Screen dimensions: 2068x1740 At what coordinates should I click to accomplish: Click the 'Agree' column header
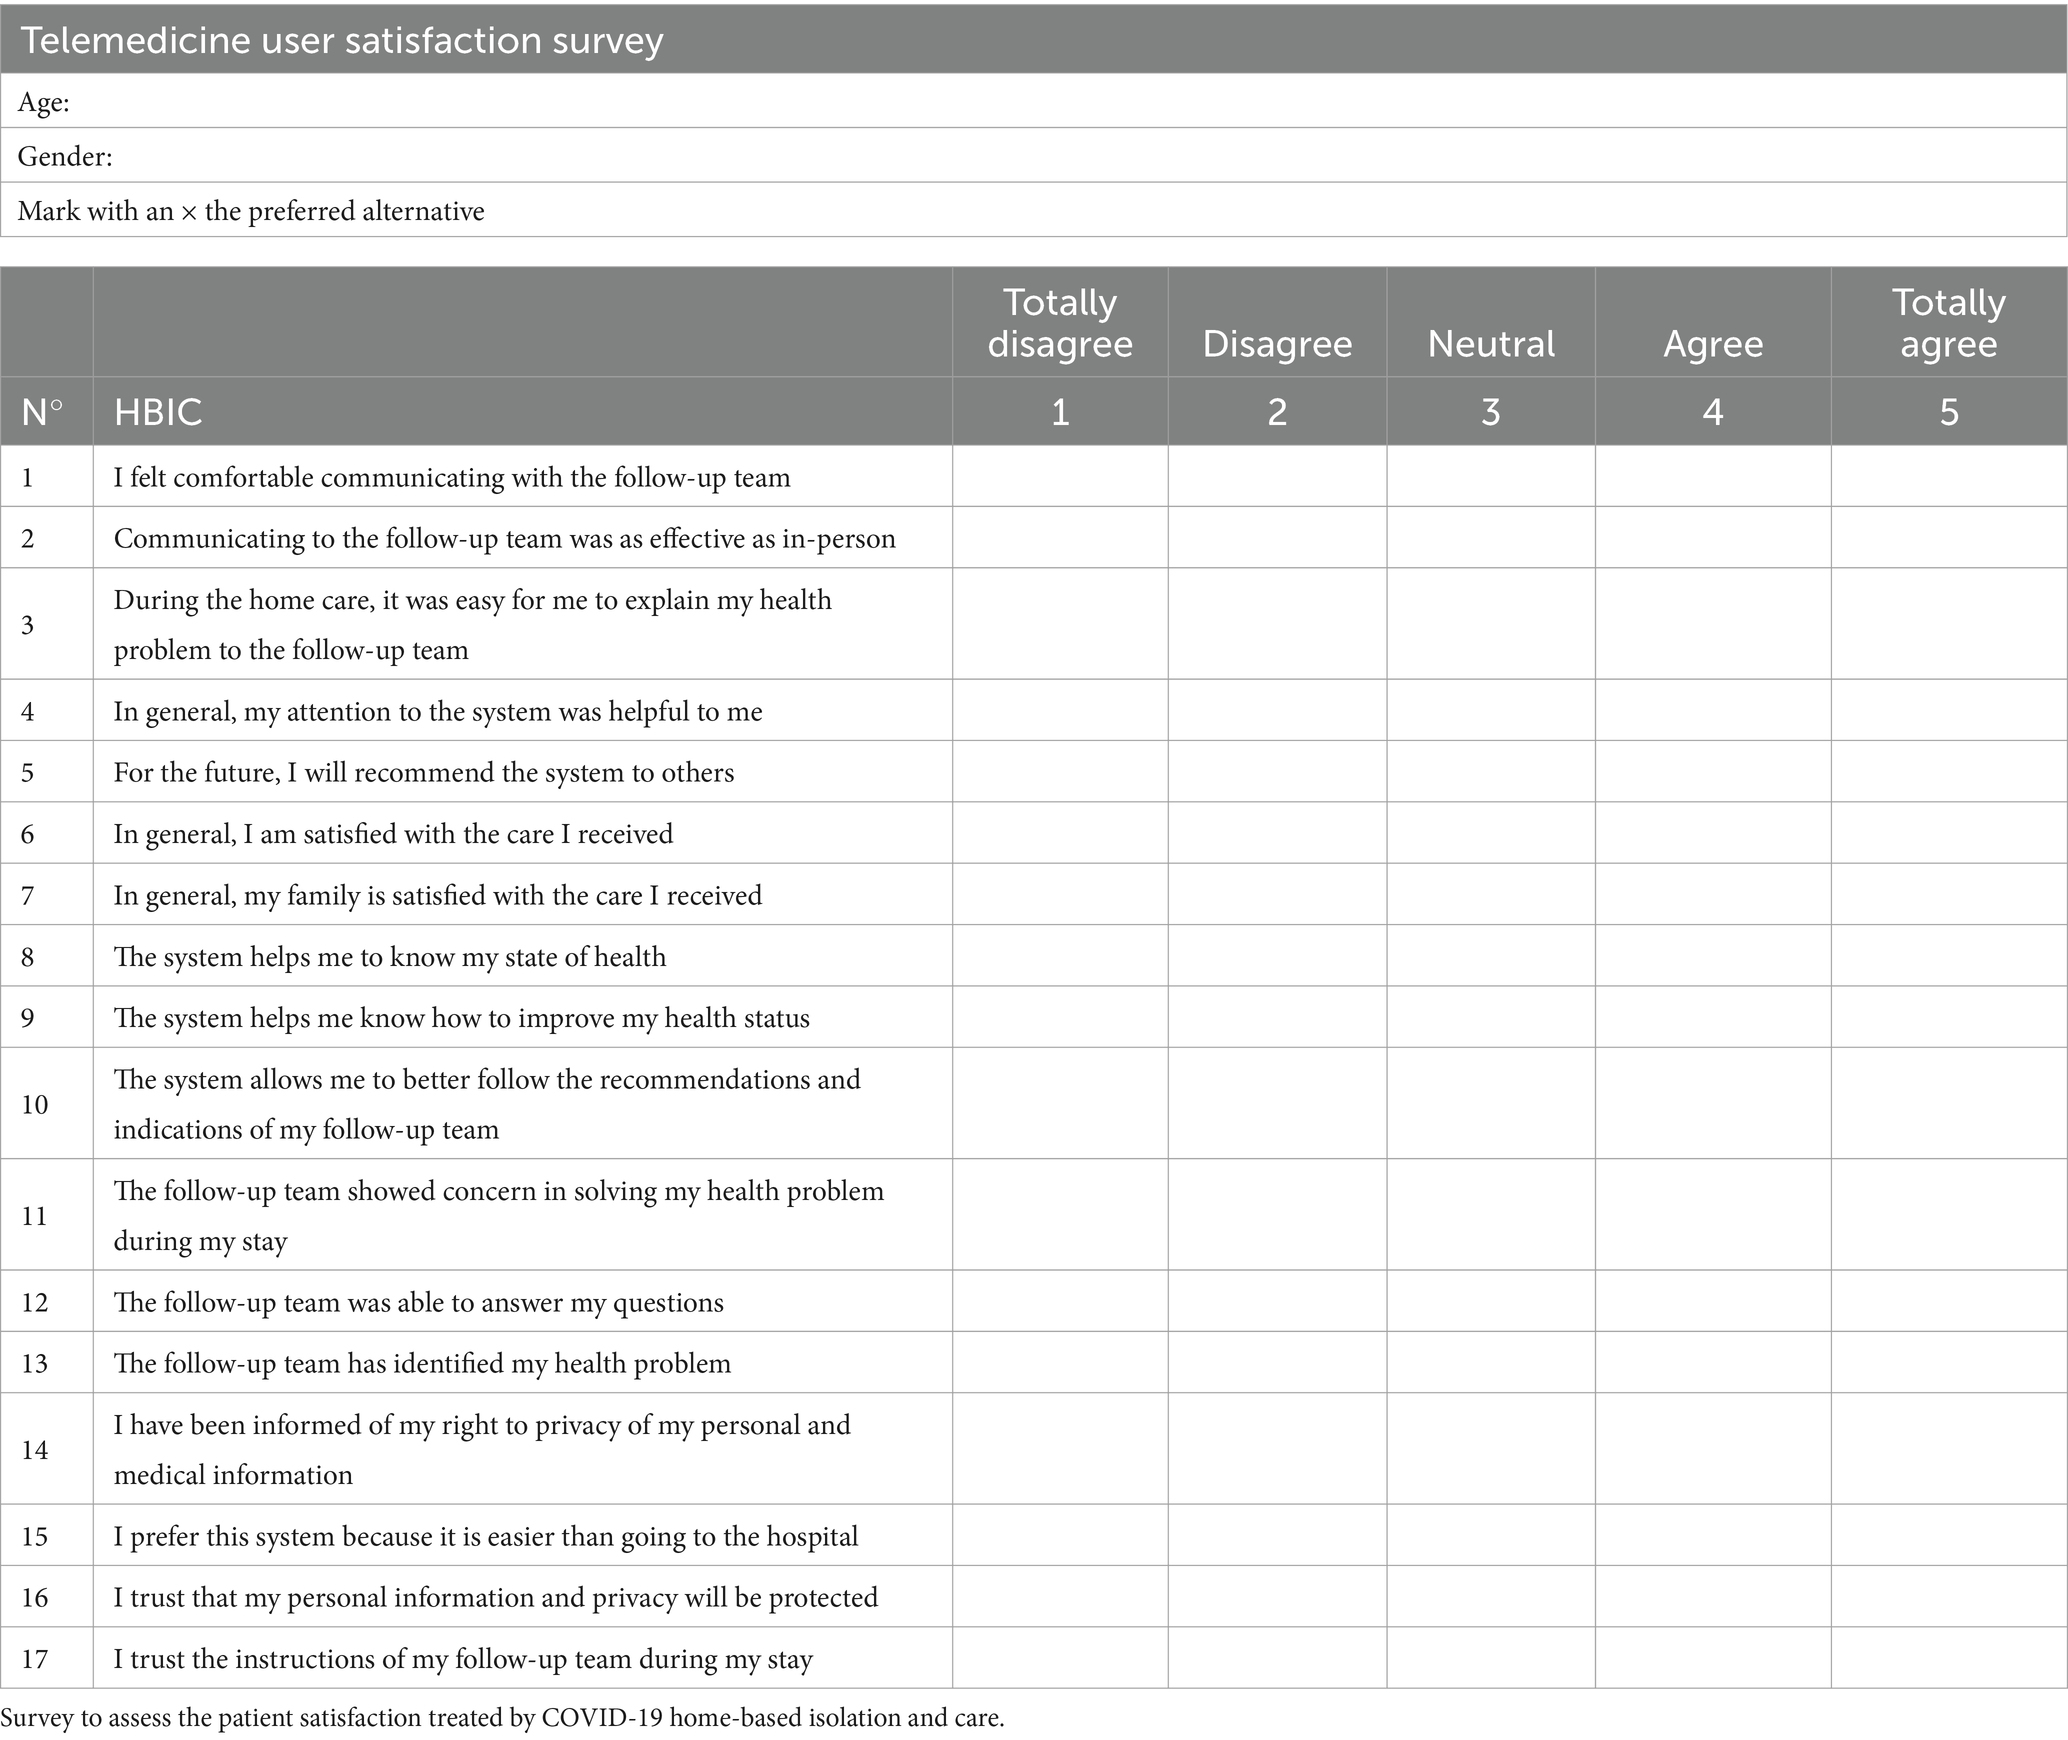point(1713,322)
